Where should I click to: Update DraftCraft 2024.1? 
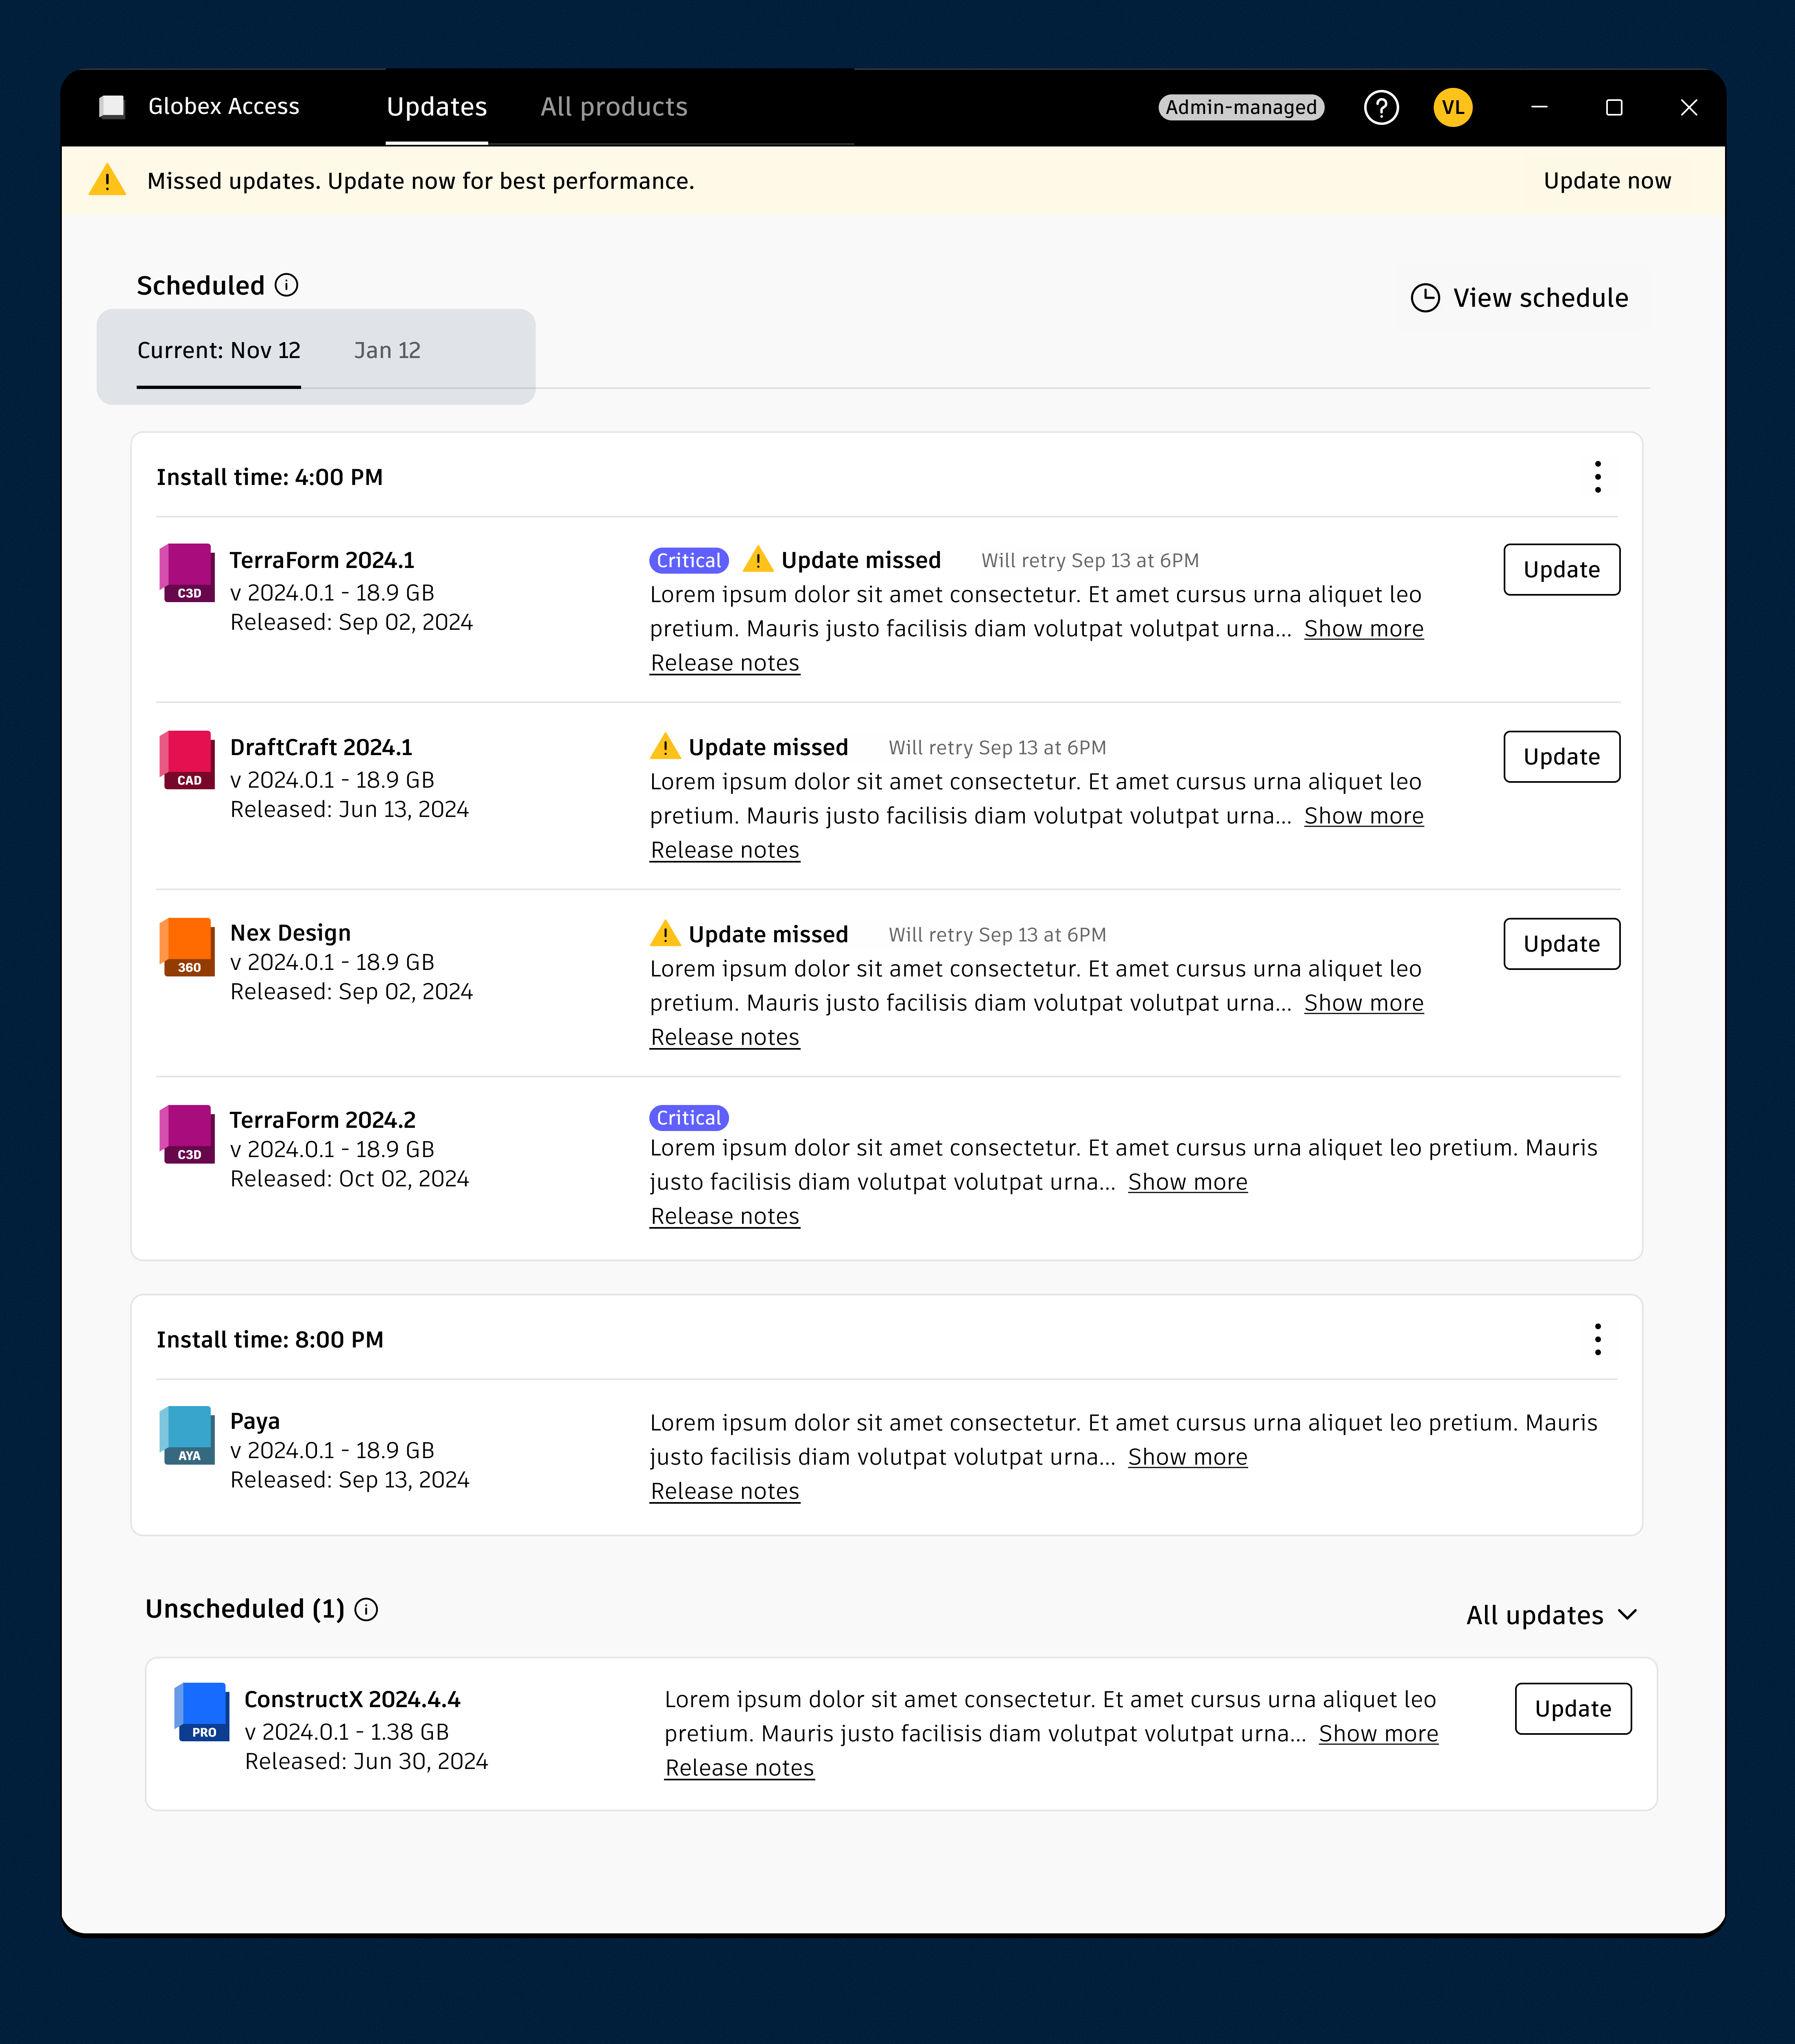tap(1562, 757)
